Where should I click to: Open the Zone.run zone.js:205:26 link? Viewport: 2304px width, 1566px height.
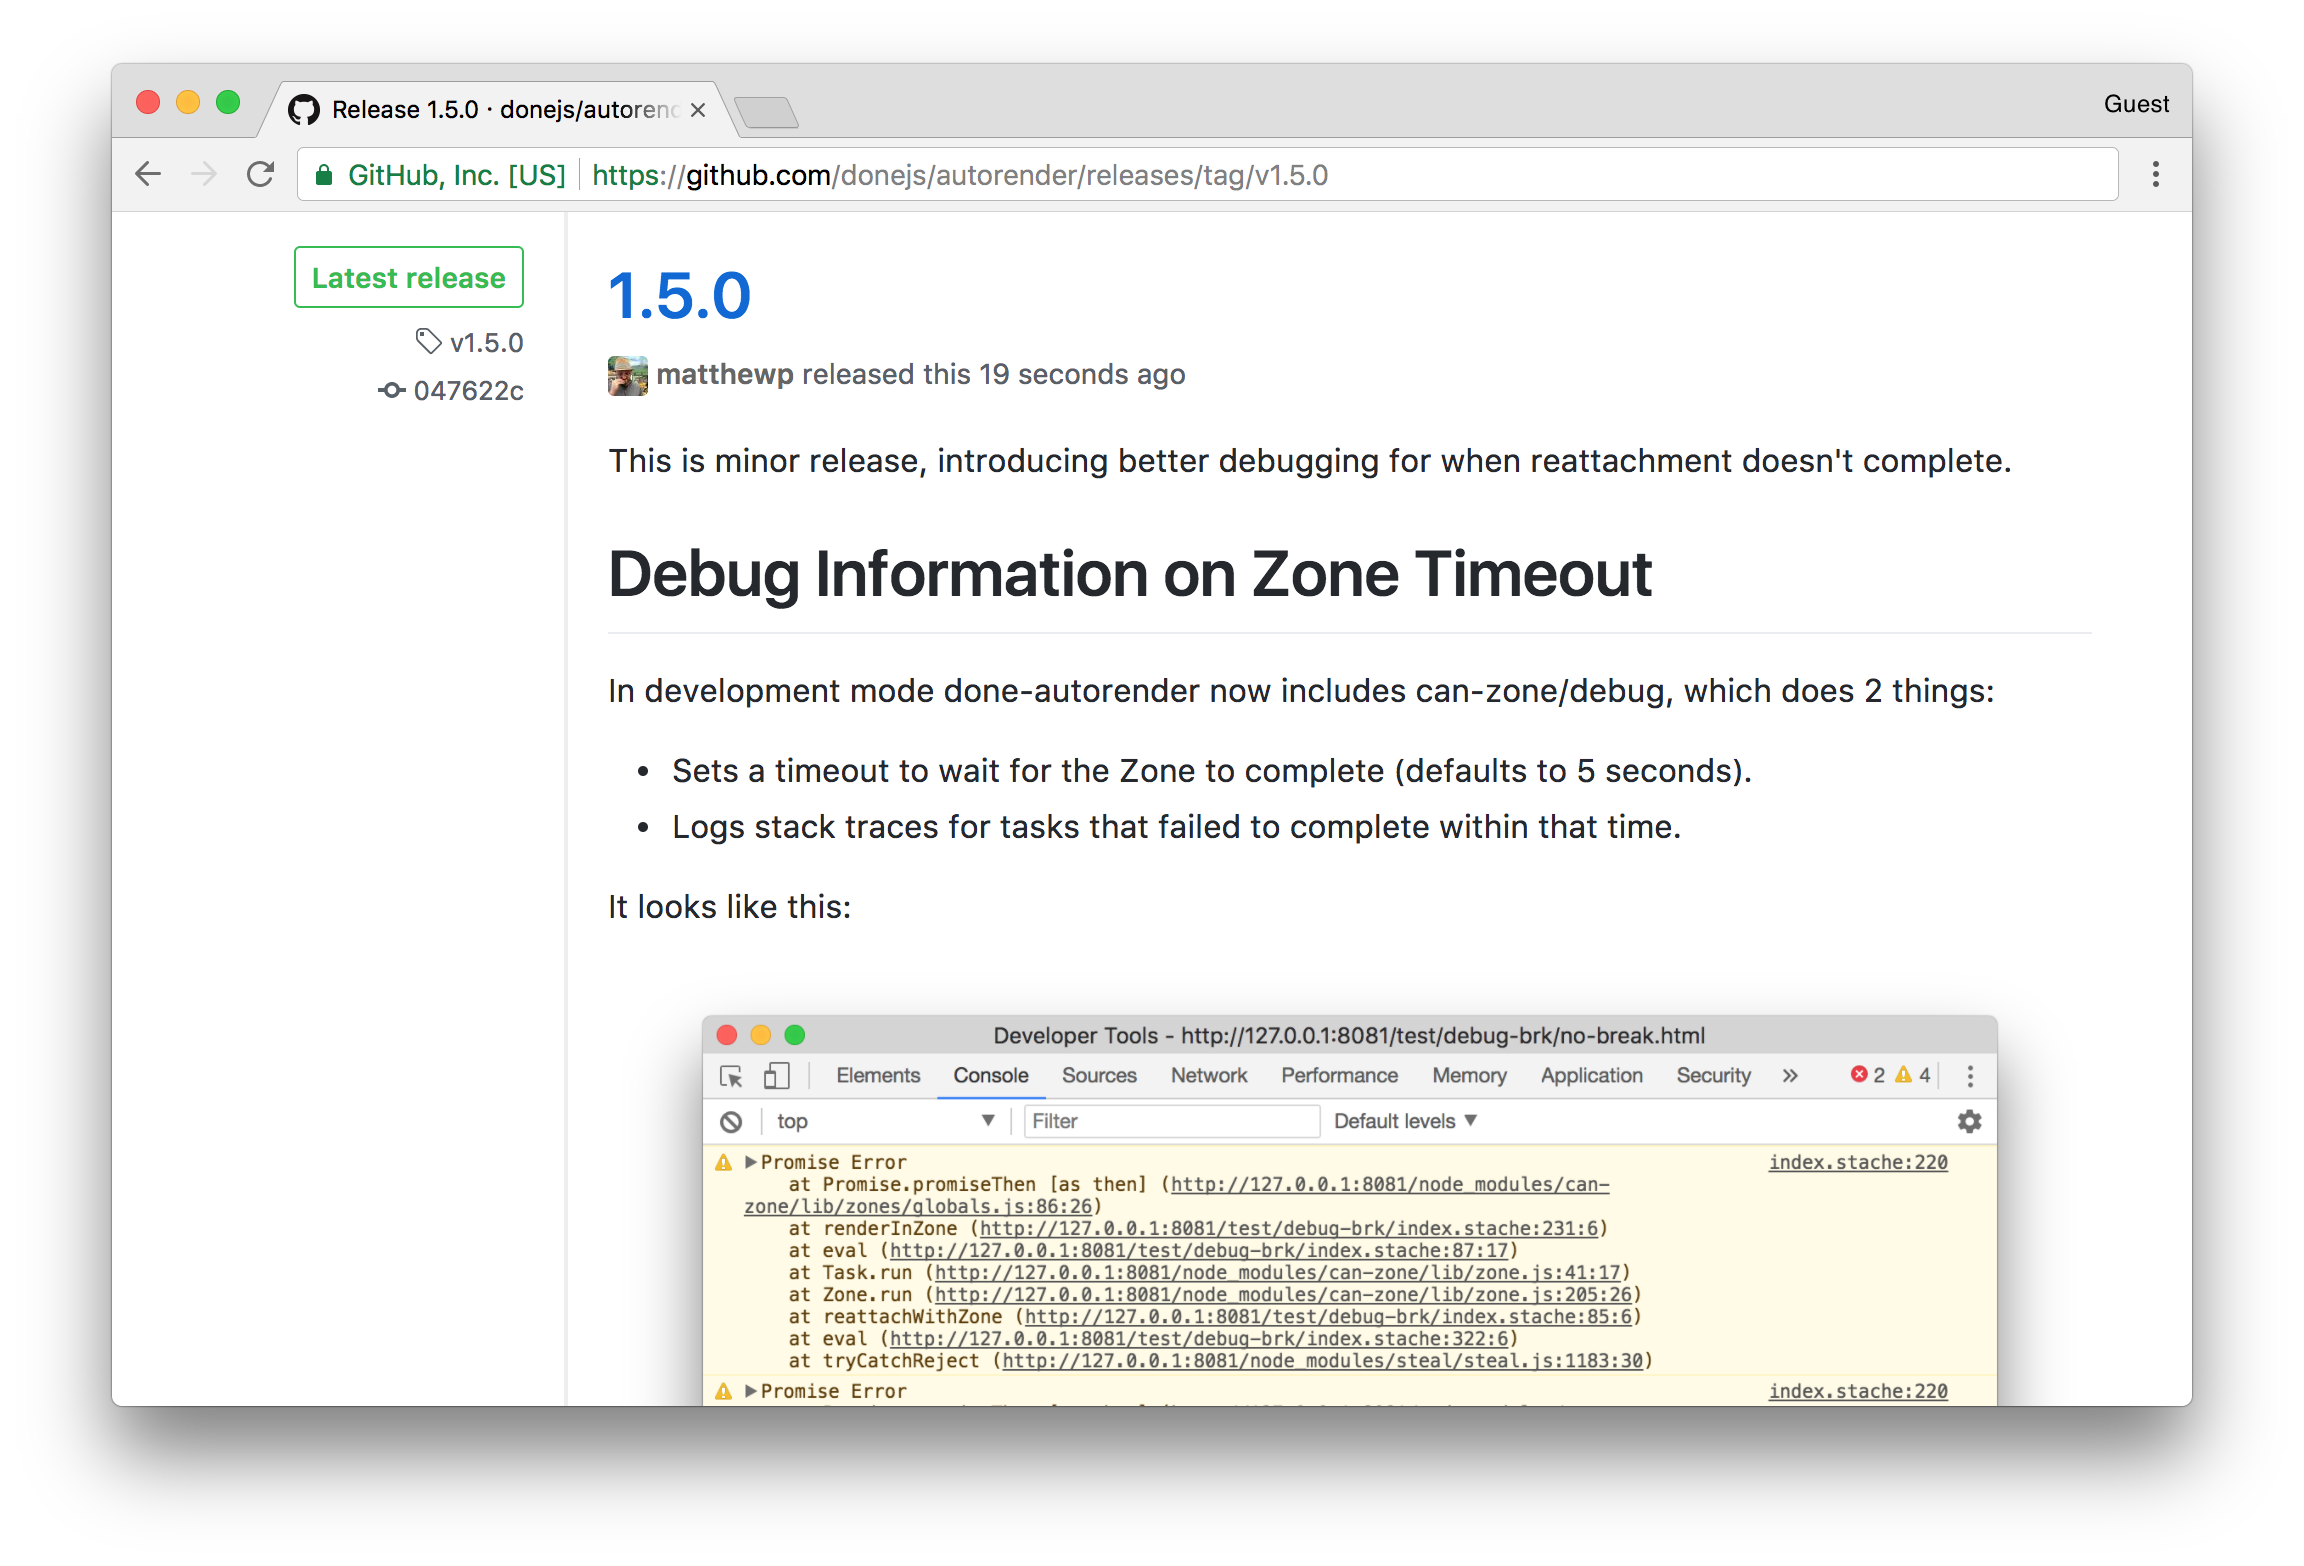tap(1283, 1294)
